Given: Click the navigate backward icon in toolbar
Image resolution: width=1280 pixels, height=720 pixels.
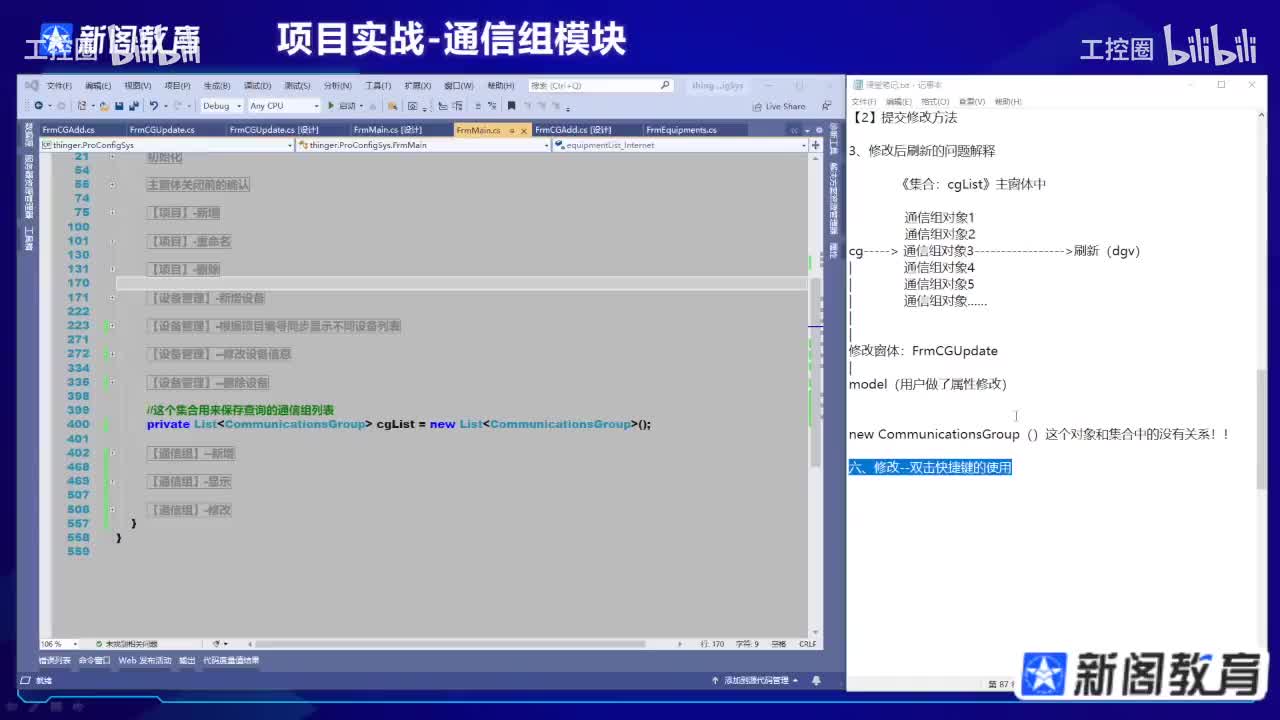Looking at the screenshot, I should click(x=39, y=106).
